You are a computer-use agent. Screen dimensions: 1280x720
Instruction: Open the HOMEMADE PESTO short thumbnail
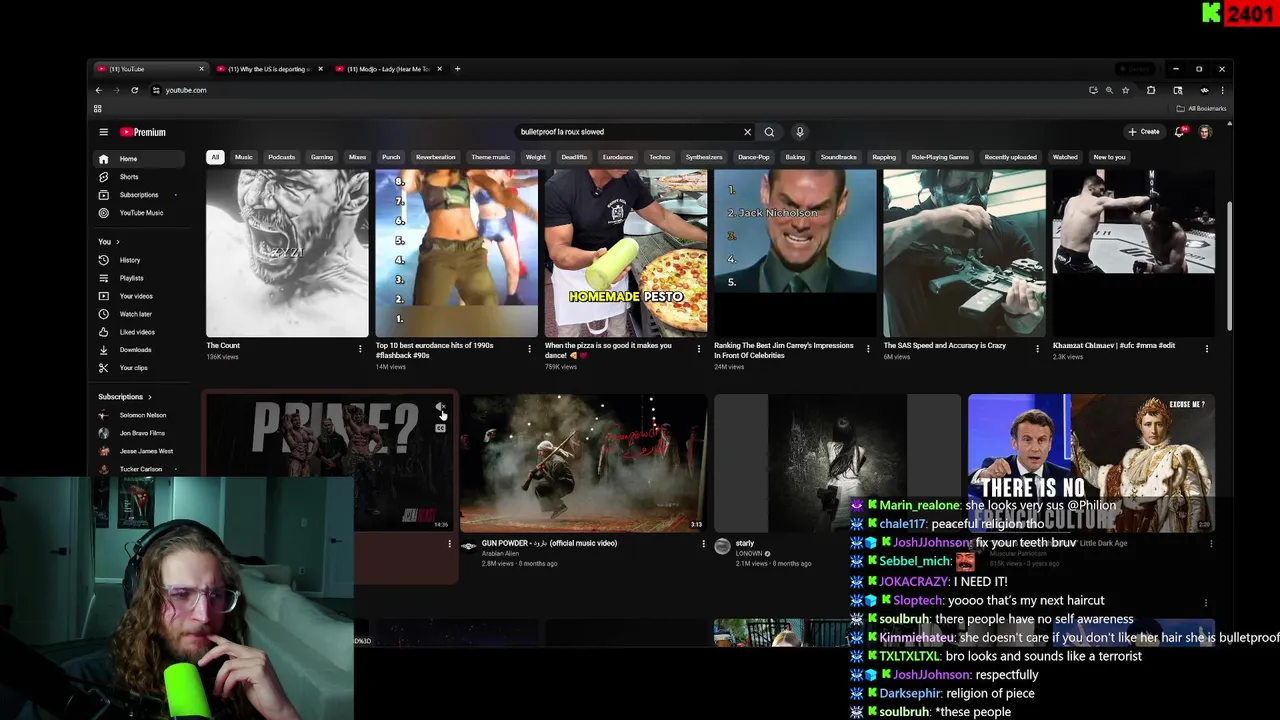[626, 253]
